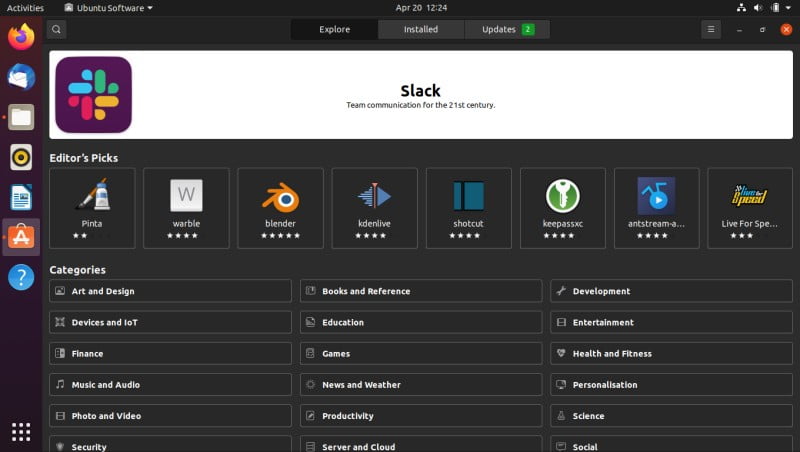The image size is (800, 452).
Task: Open LibreOffice Writer from the dock
Action: [x=21, y=197]
